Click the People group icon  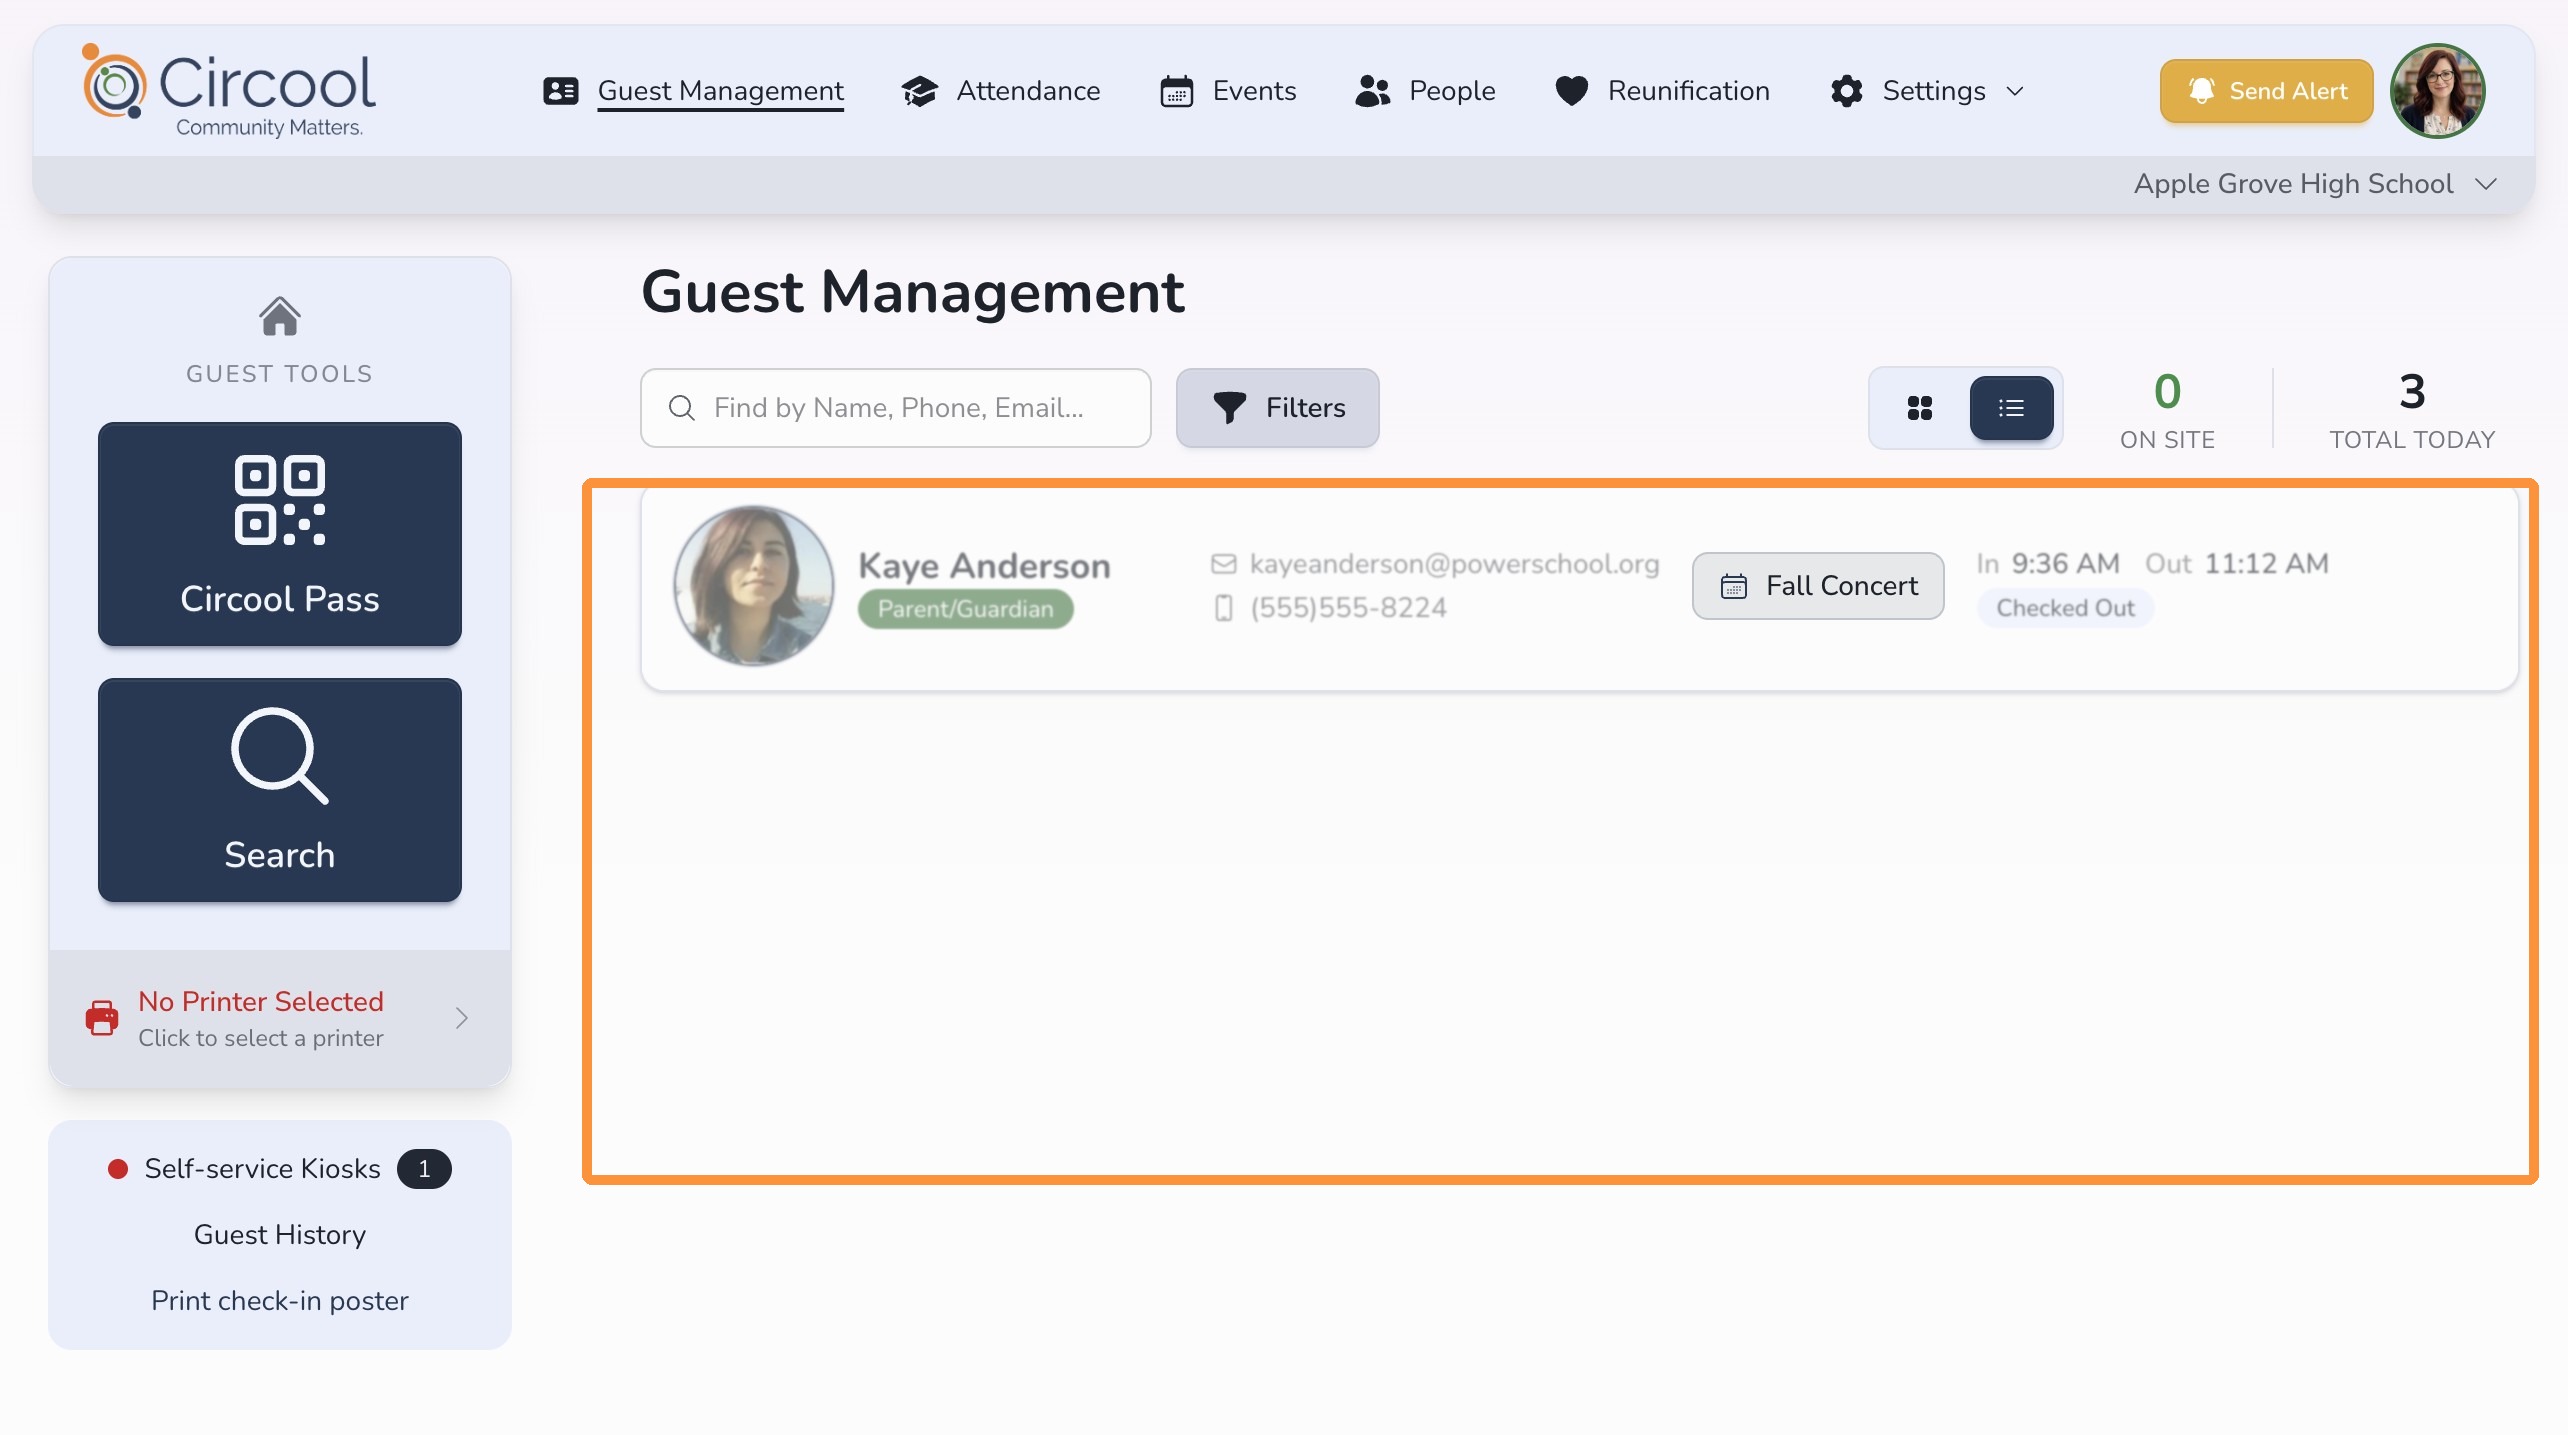pos(1372,91)
